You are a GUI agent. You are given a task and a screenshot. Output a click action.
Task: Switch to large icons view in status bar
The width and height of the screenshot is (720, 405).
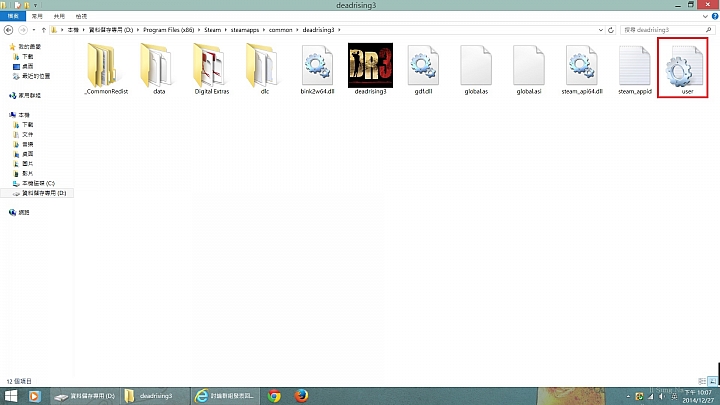click(x=712, y=381)
